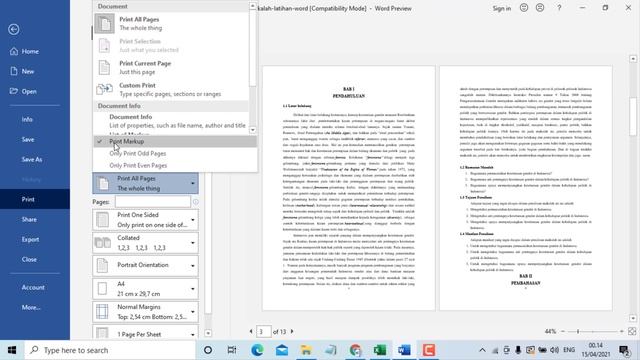The width and height of the screenshot is (640, 360).
Task: Expand the Print All Pages dropdown
Action: tap(146, 183)
